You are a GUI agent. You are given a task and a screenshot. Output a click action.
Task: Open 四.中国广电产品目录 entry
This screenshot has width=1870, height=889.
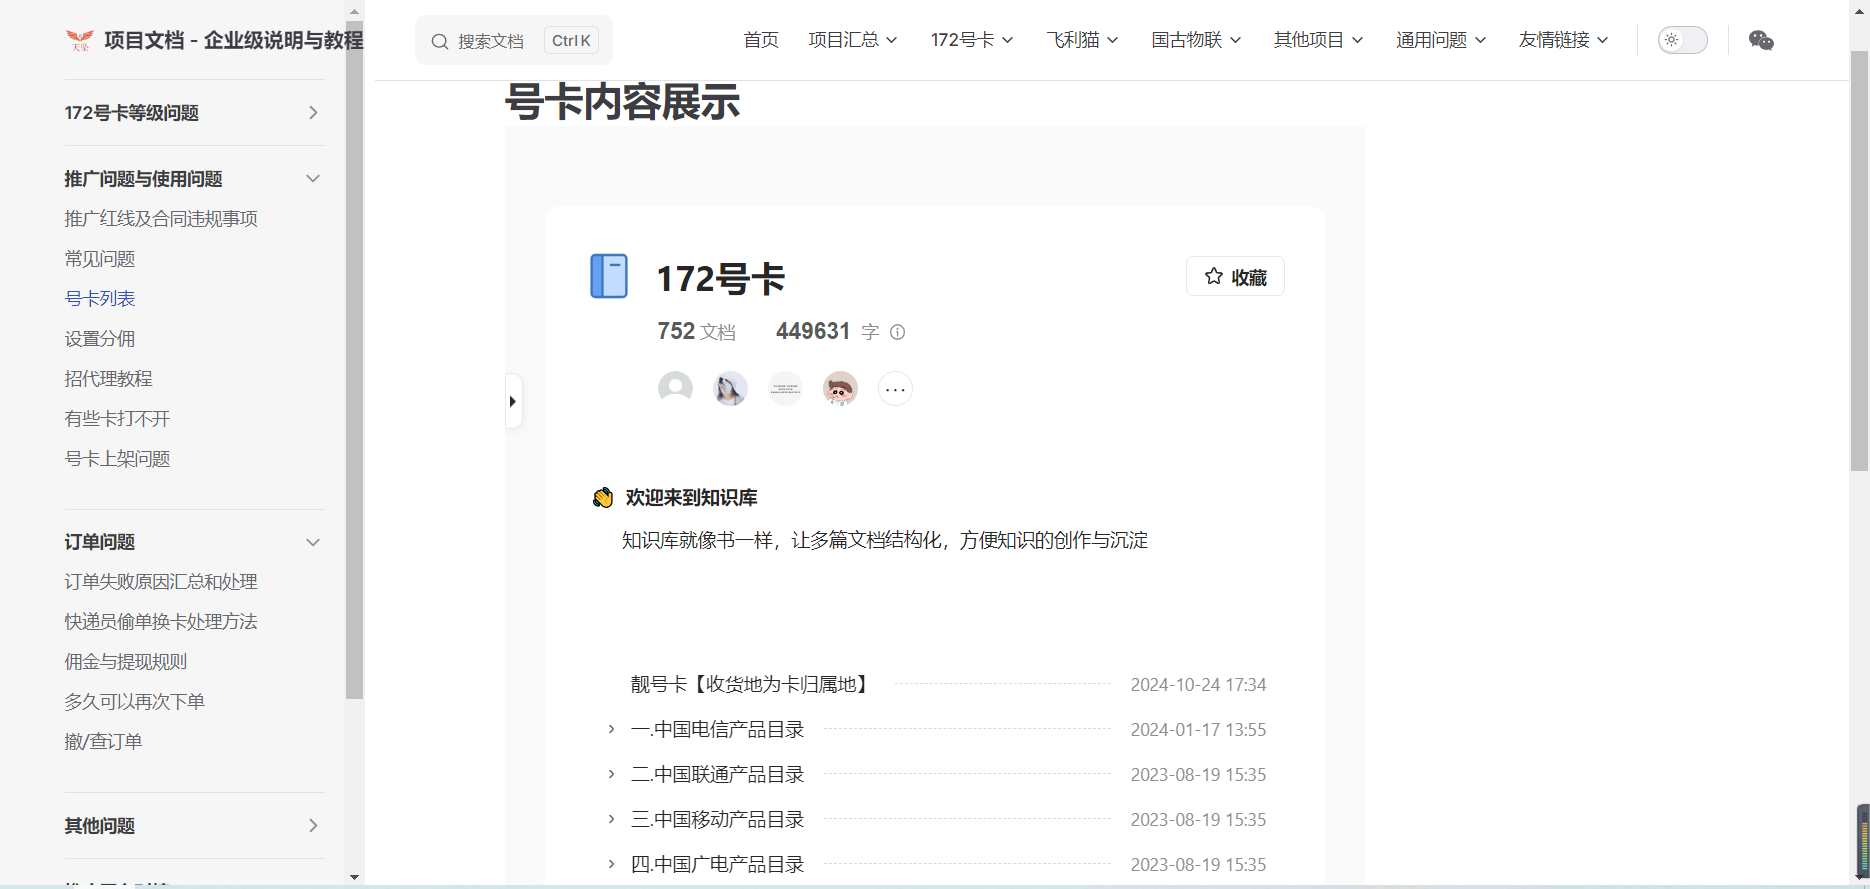(718, 864)
